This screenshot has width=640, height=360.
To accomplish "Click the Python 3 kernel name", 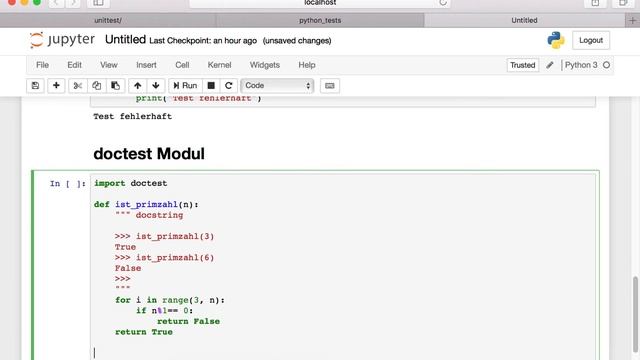I will tap(581, 65).
